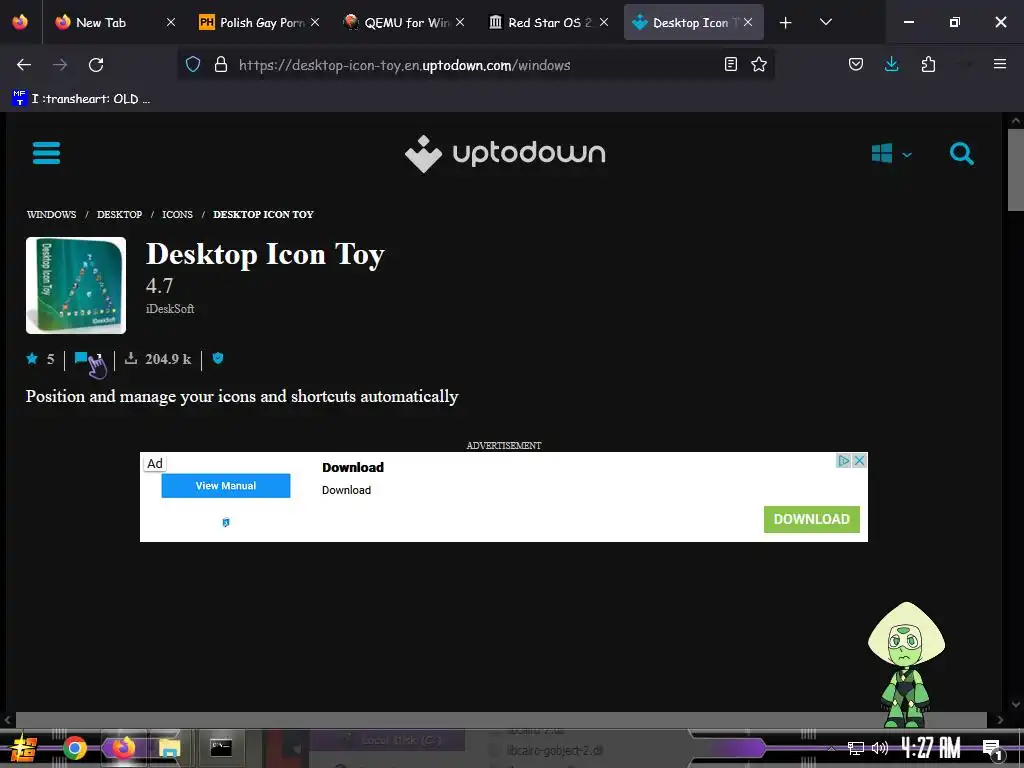
Task: Toggle reader view icon
Action: [731, 64]
